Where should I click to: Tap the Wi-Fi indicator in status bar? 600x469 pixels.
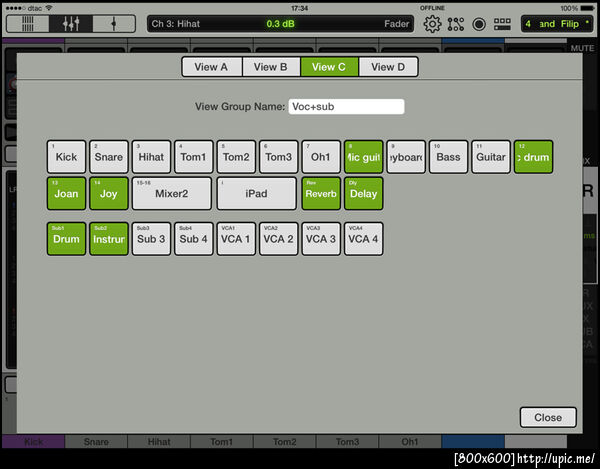[x=49, y=8]
